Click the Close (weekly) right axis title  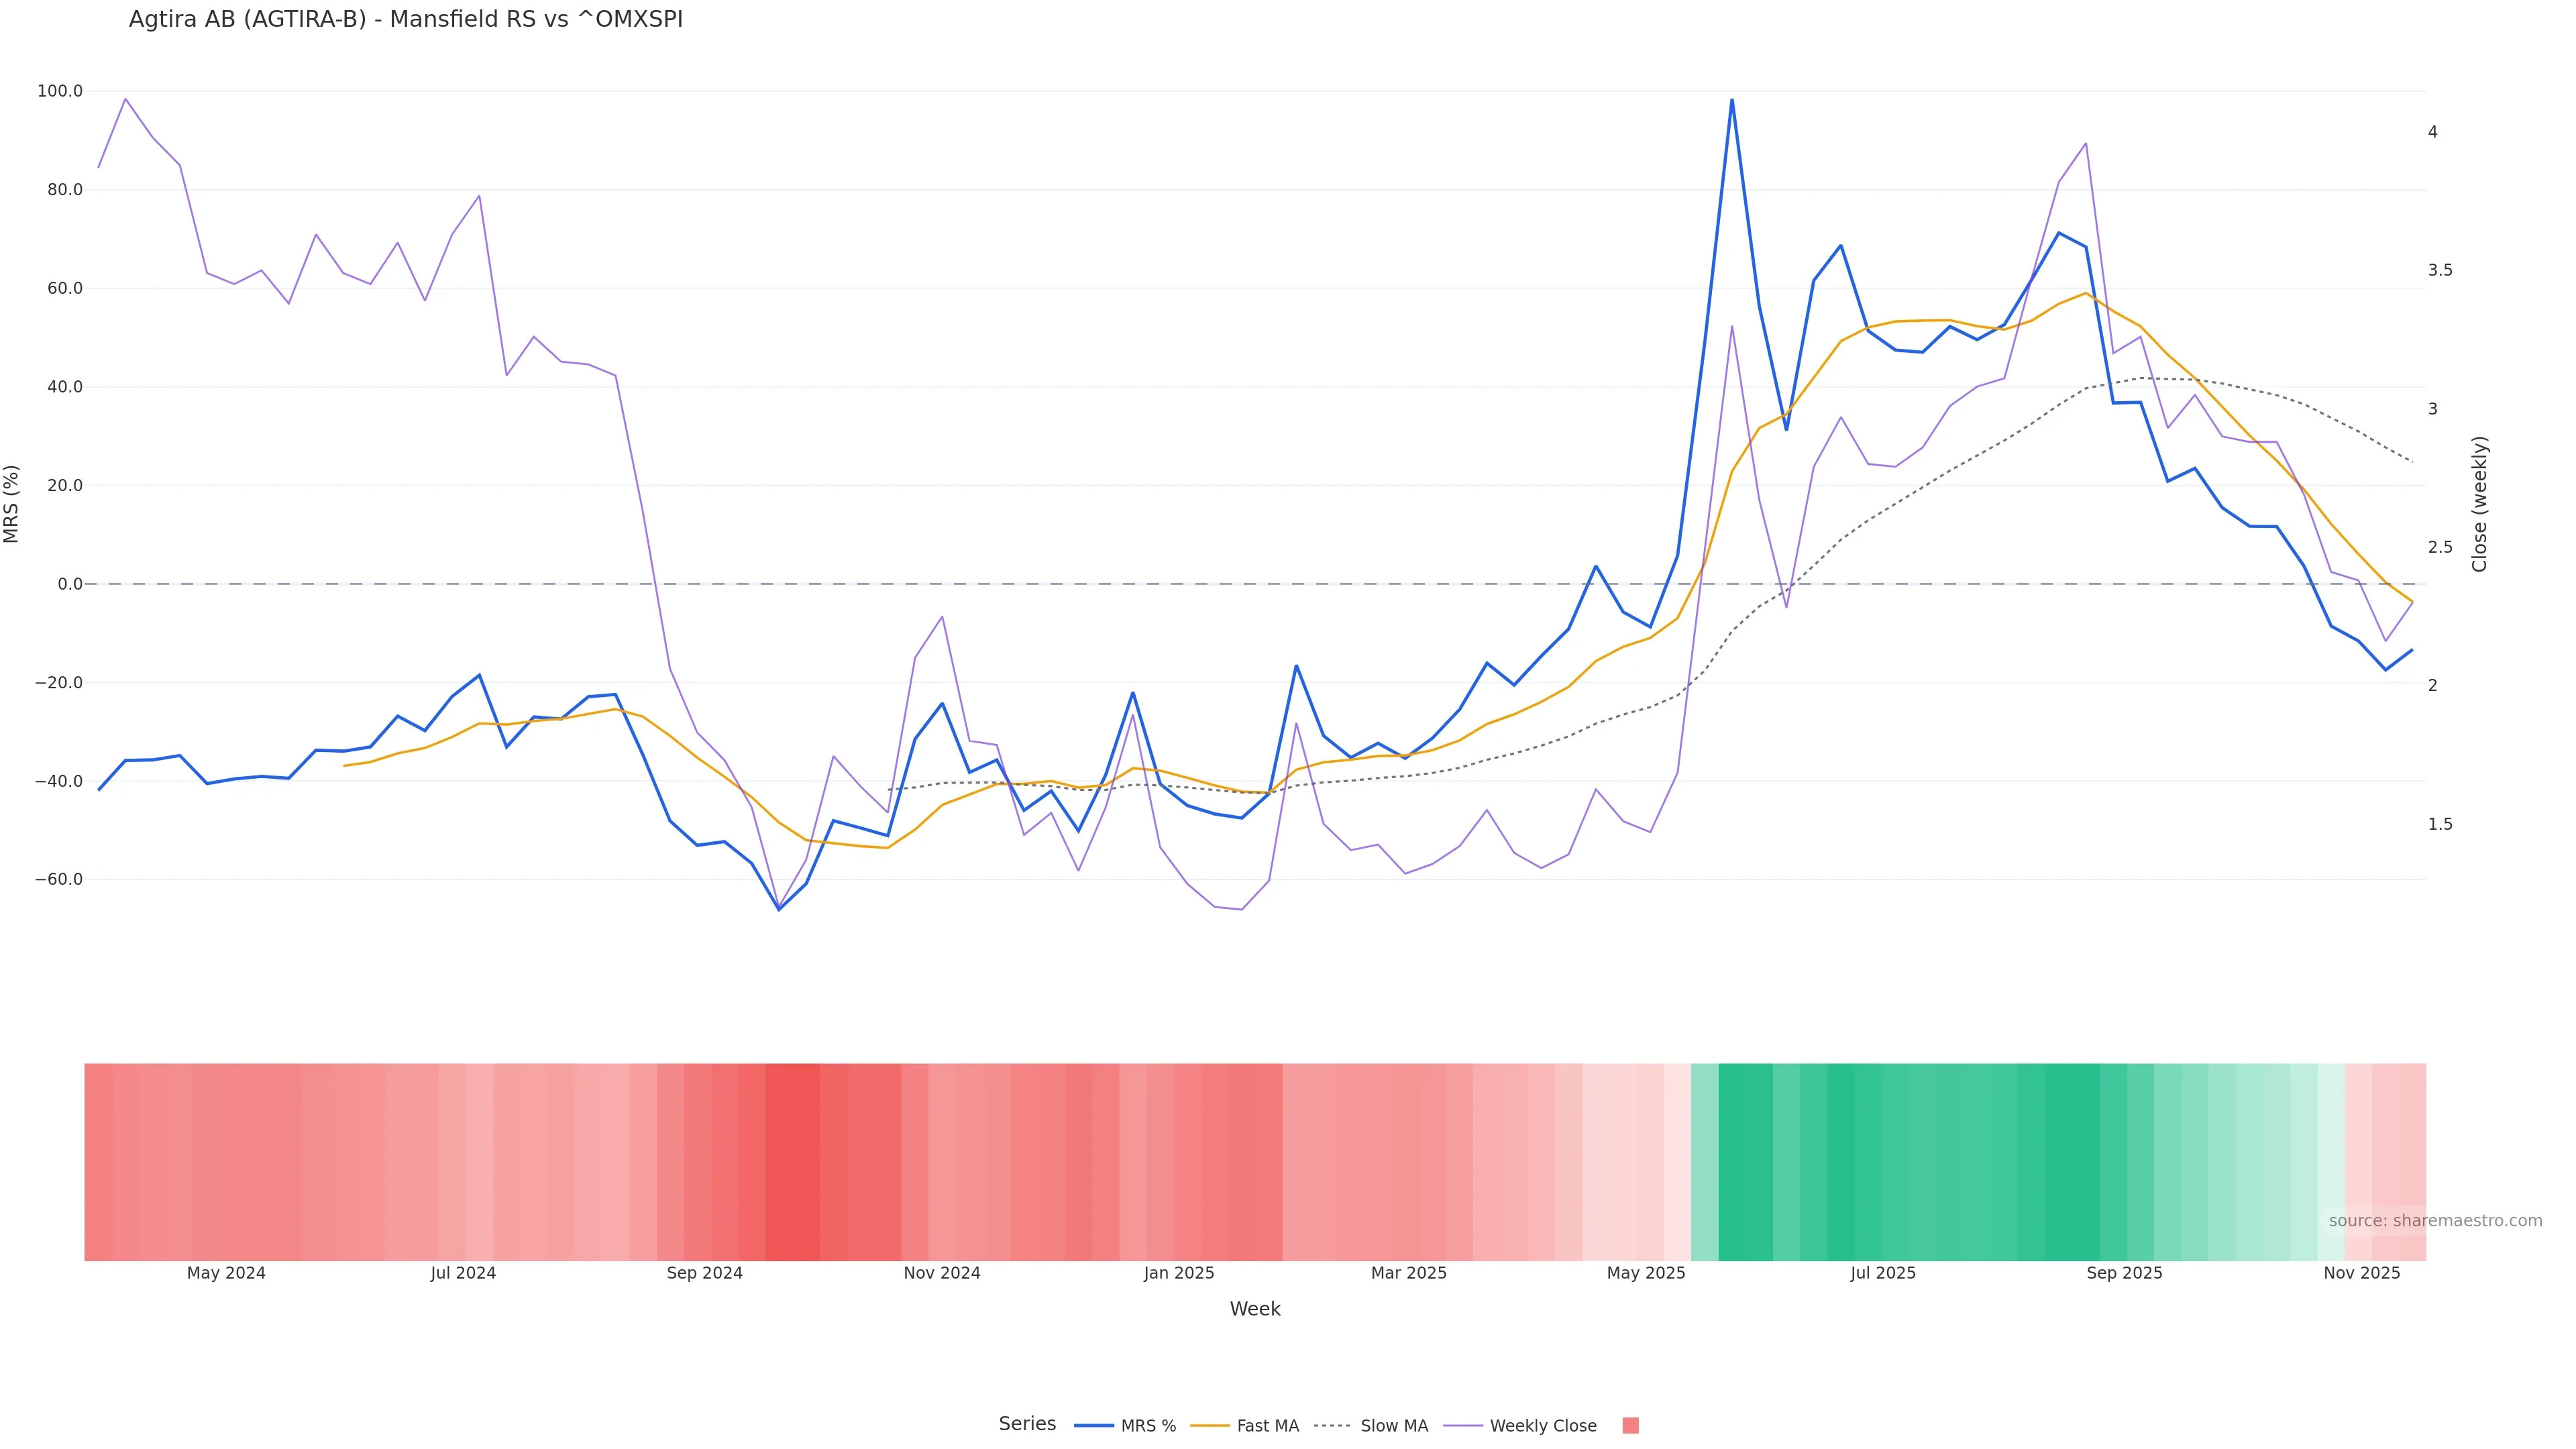pos(2479,503)
